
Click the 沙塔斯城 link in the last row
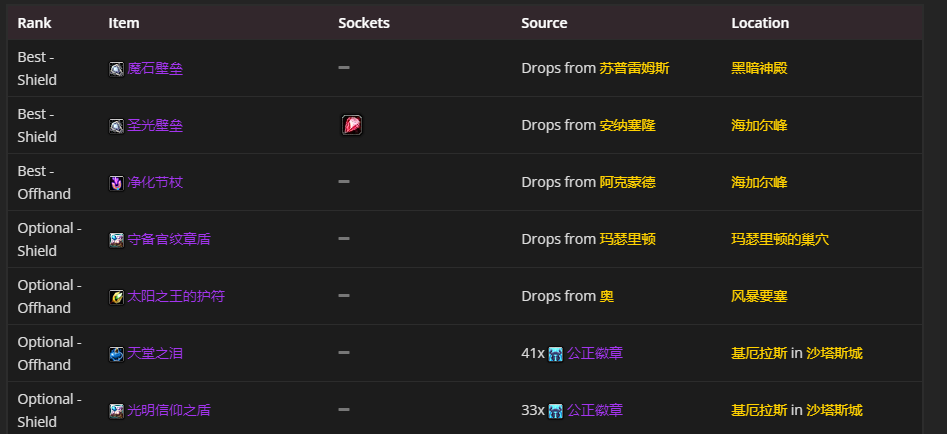coord(834,410)
